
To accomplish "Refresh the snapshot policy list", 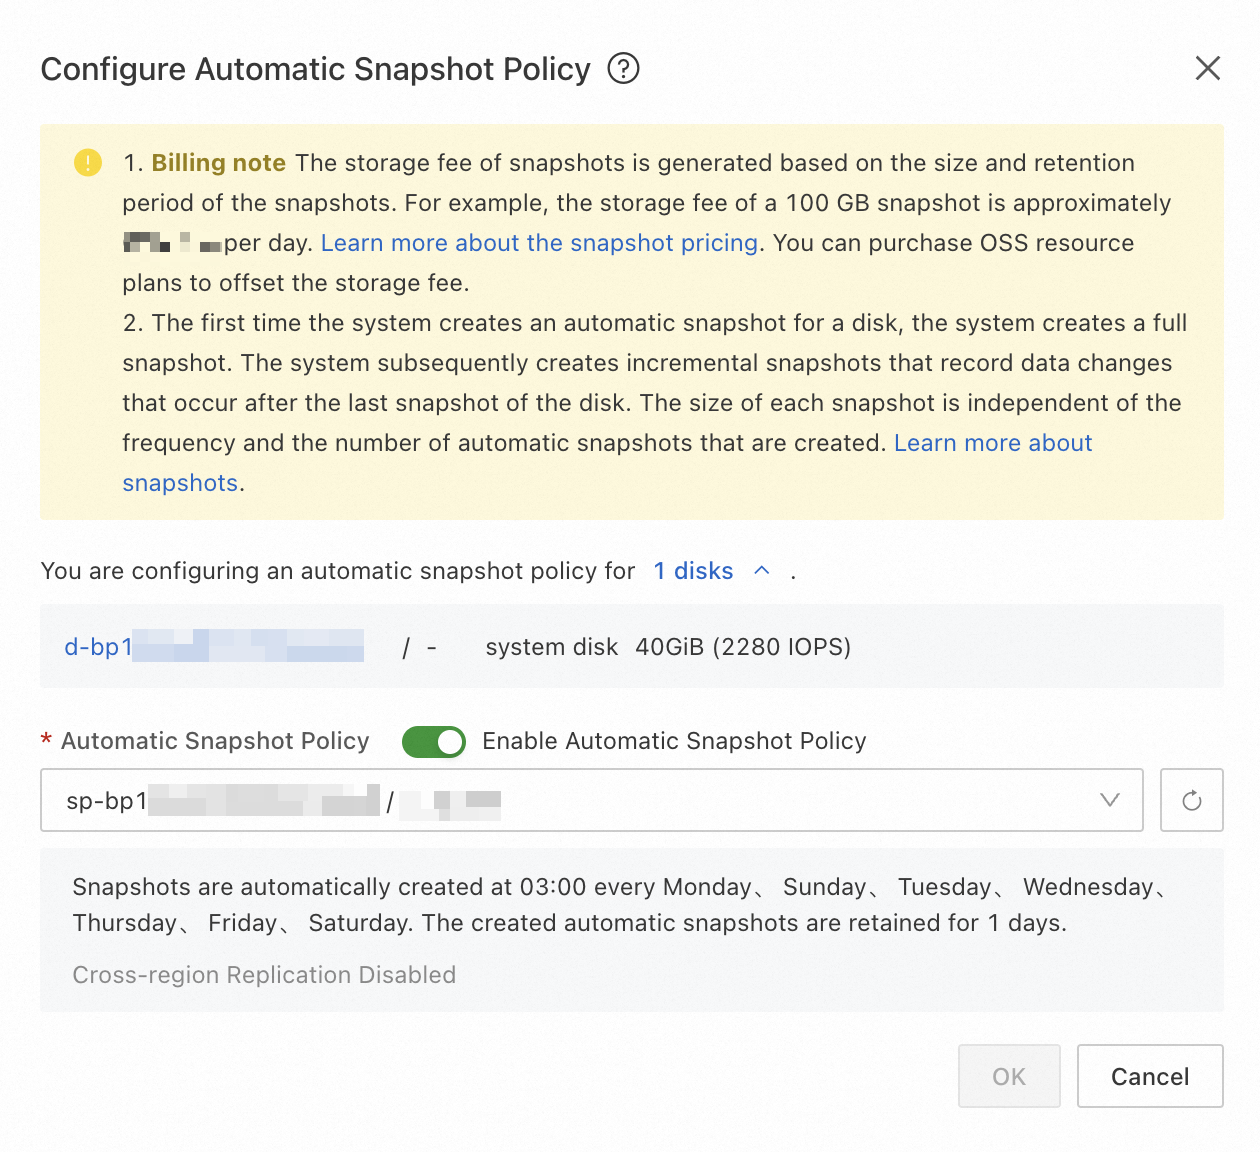I will [1191, 800].
